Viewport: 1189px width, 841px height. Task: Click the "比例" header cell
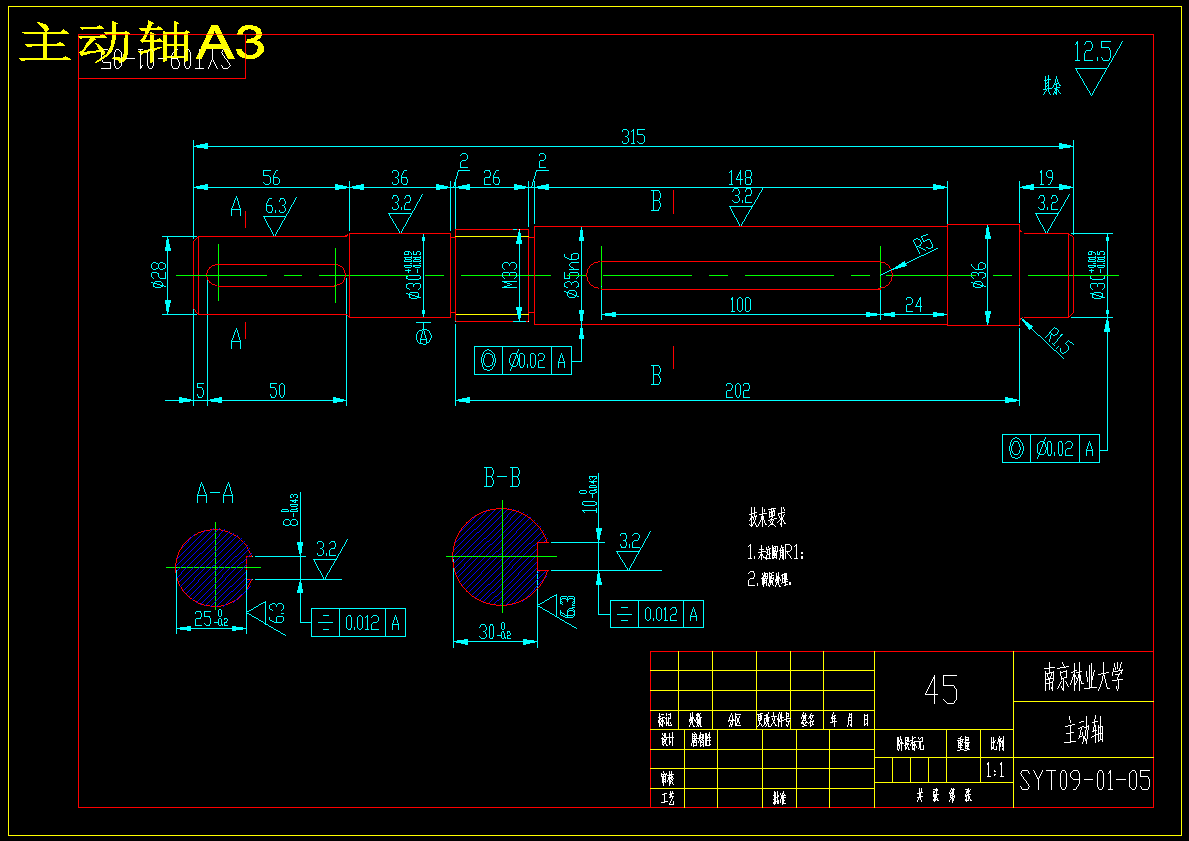click(x=996, y=745)
